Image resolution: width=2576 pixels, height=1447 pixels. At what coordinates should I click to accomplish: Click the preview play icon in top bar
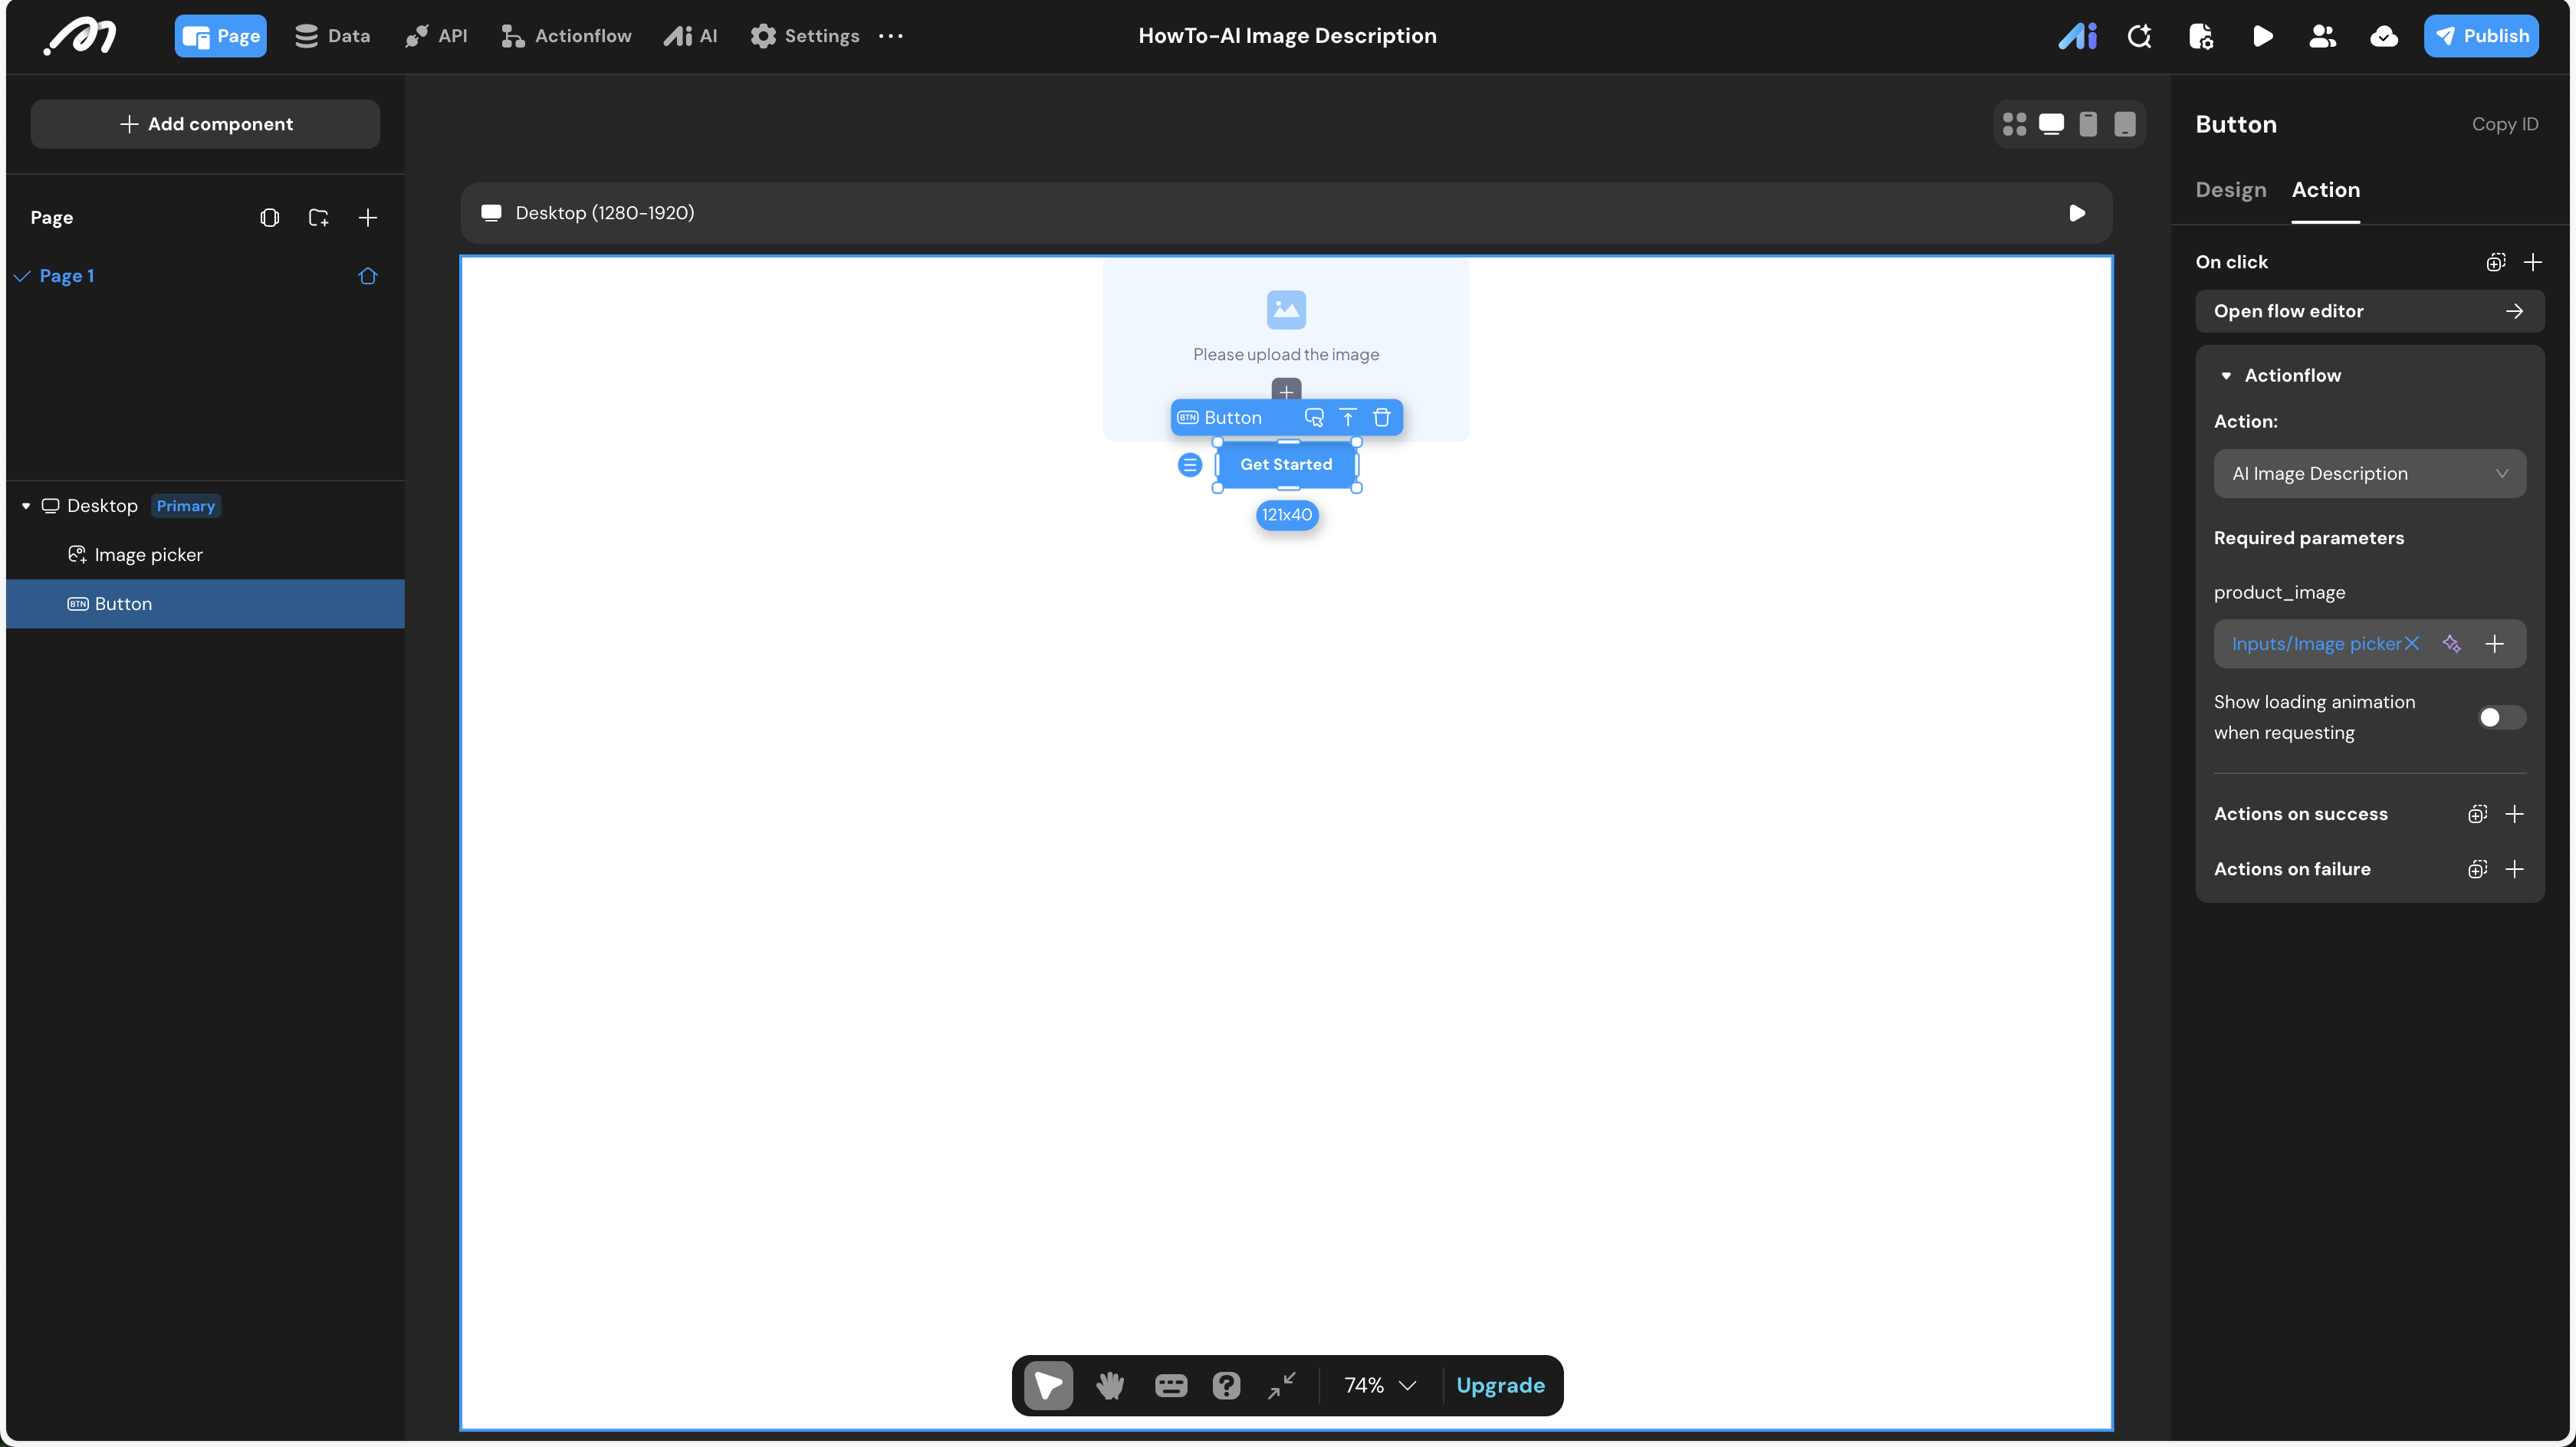2262,37
